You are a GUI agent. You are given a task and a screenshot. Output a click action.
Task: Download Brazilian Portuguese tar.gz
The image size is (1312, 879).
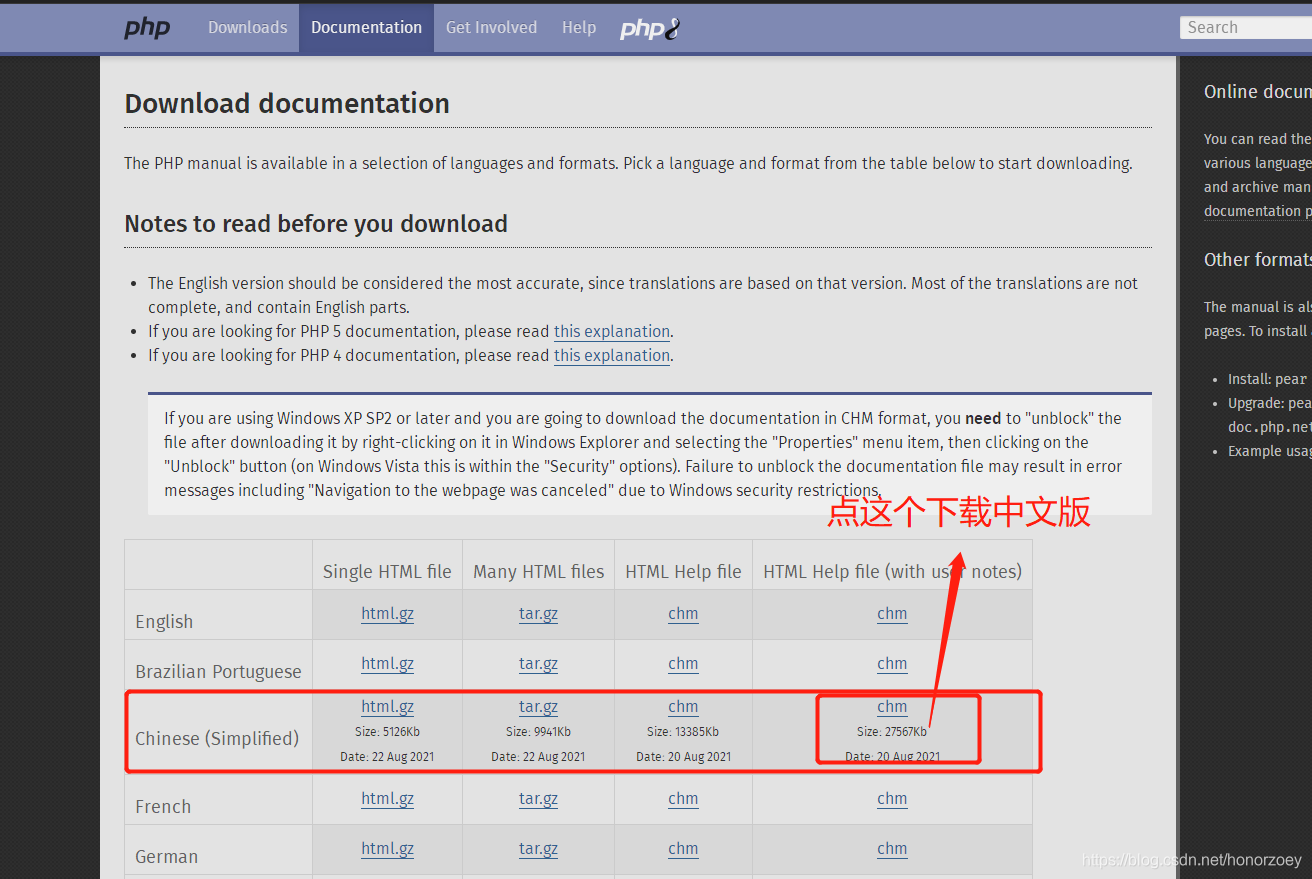(x=538, y=664)
